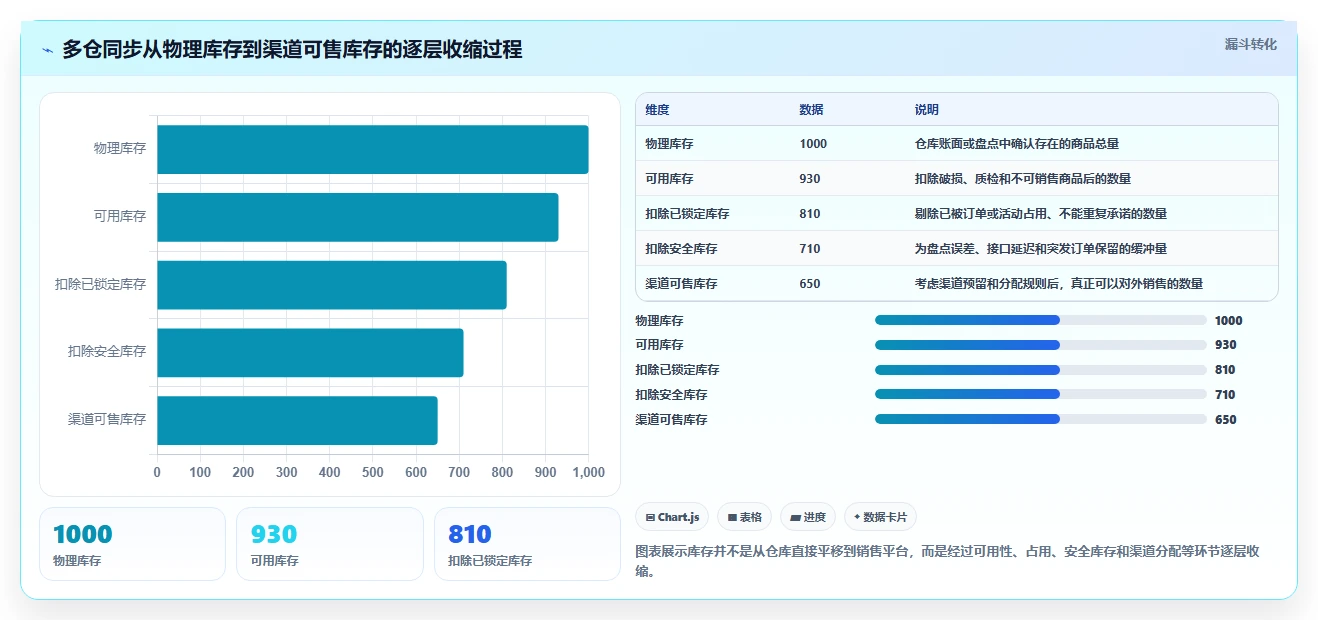1318x620 pixels.
Task: Click the table data value 710
Action: tap(810, 249)
